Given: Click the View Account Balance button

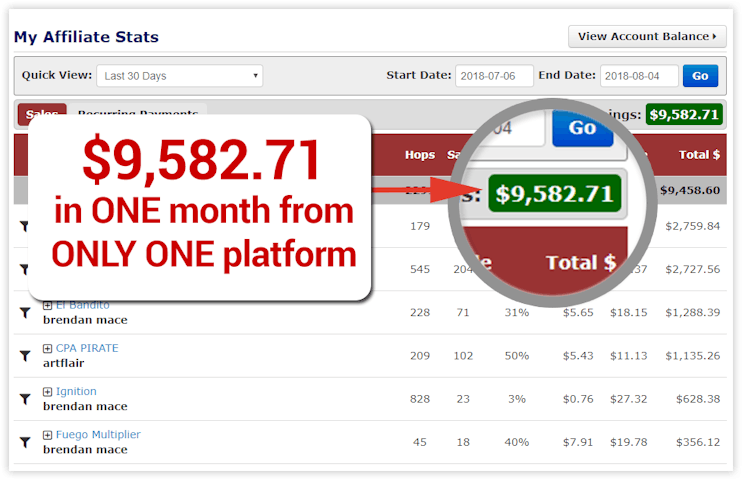Looking at the screenshot, I should (x=647, y=37).
